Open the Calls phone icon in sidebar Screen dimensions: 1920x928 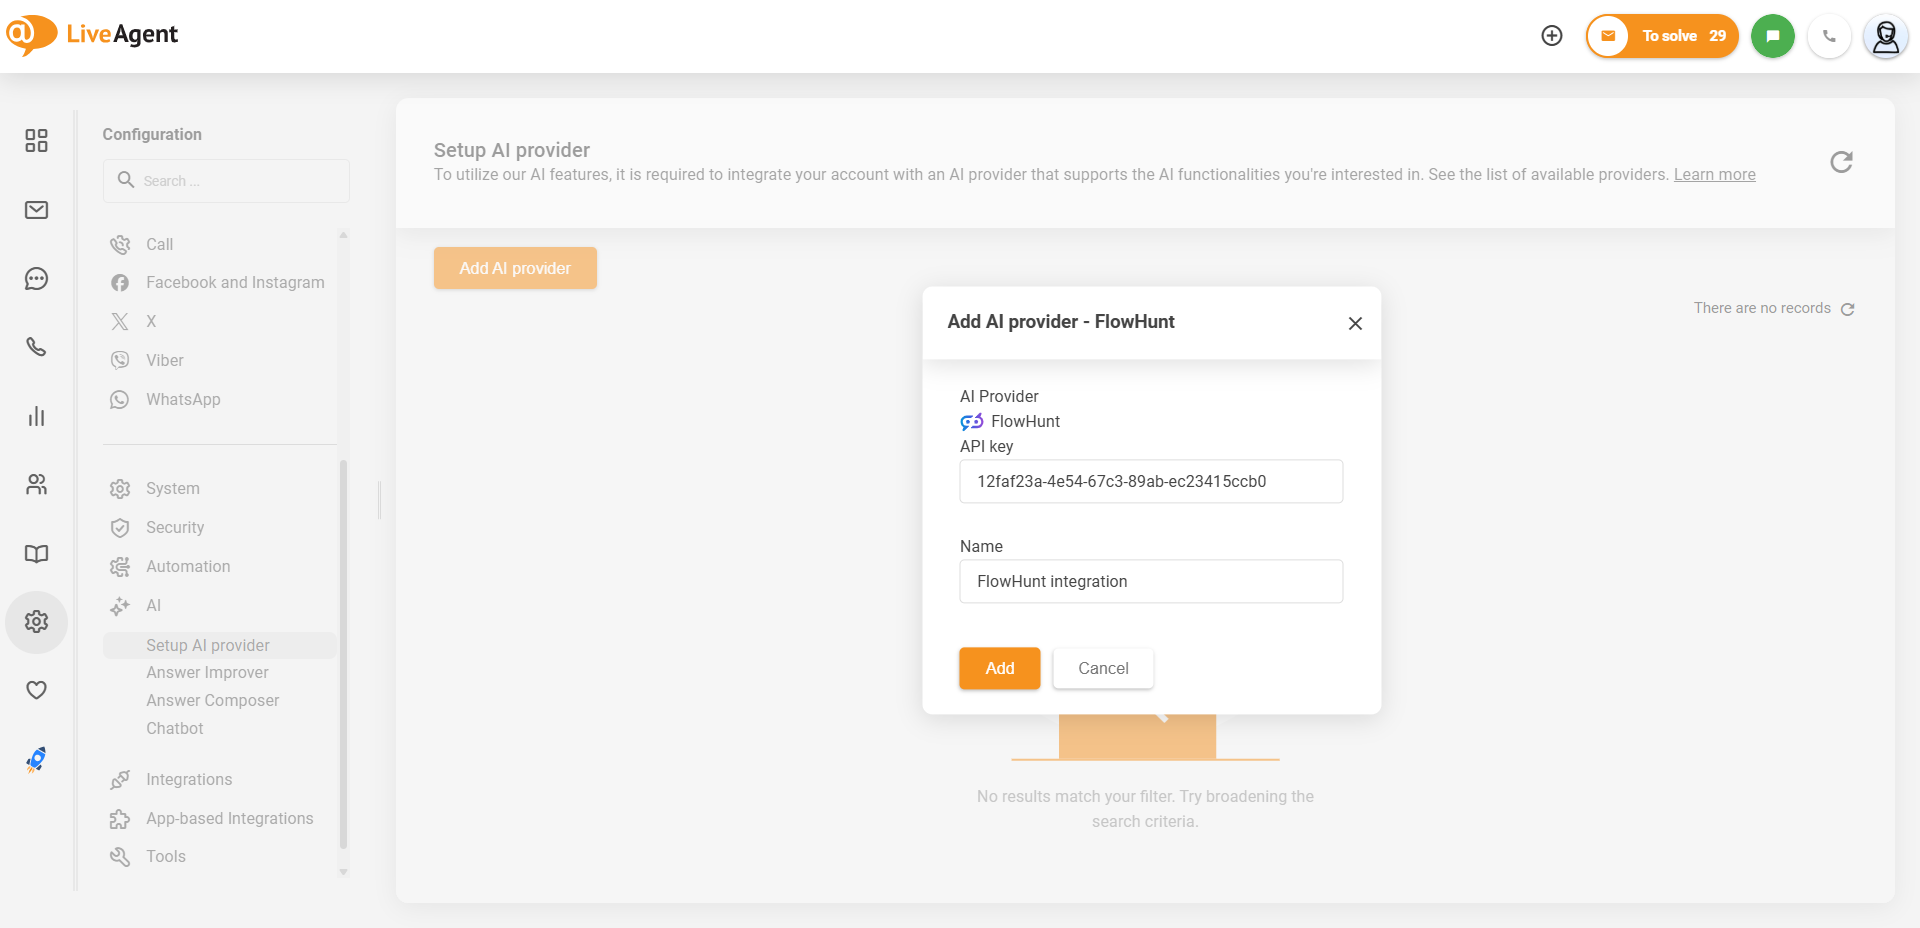tap(36, 347)
